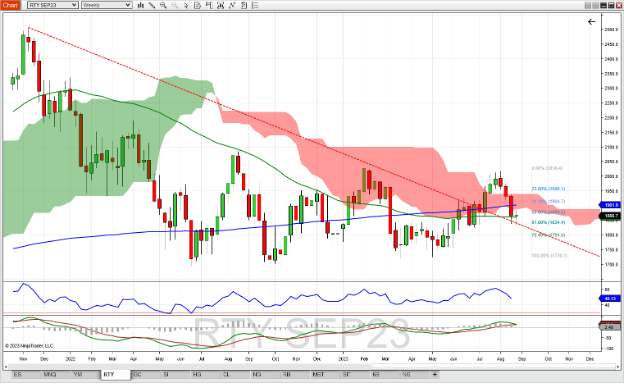The height and width of the screenshot is (384, 624).
Task: Select the RTY tab
Action: [x=115, y=374]
